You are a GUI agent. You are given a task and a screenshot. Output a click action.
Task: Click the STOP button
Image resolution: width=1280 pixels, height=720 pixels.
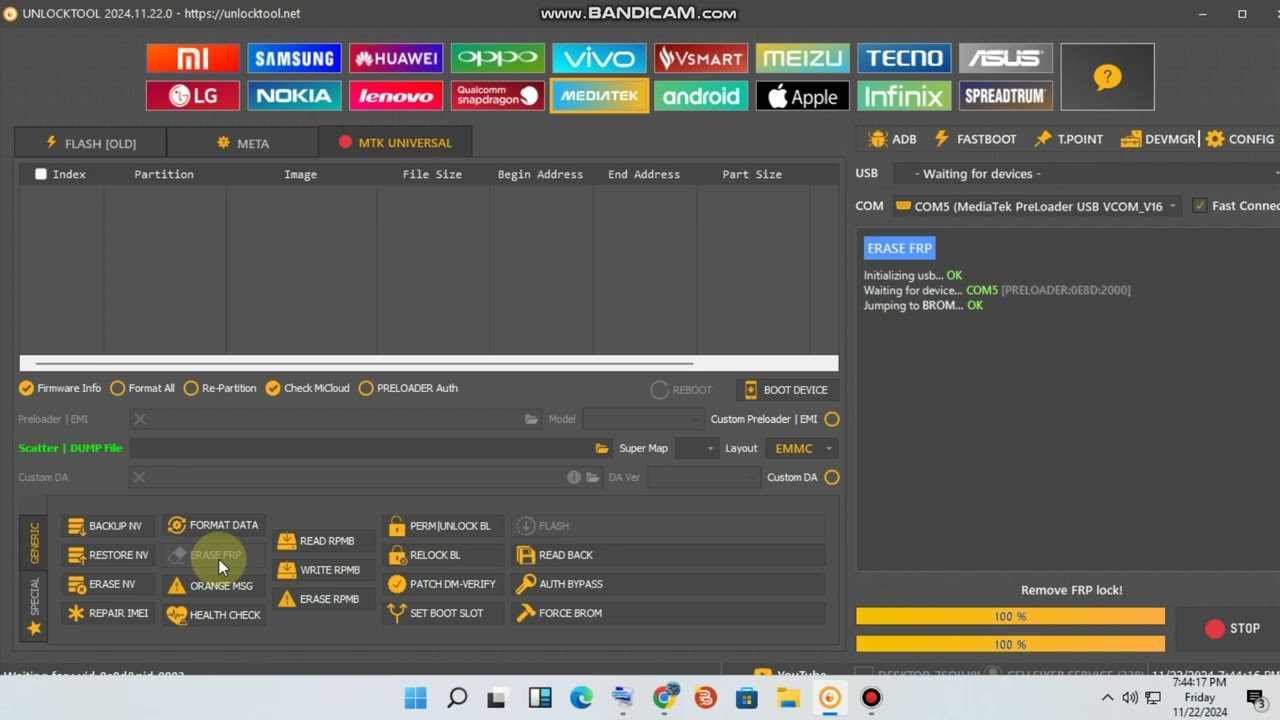[1233, 629]
